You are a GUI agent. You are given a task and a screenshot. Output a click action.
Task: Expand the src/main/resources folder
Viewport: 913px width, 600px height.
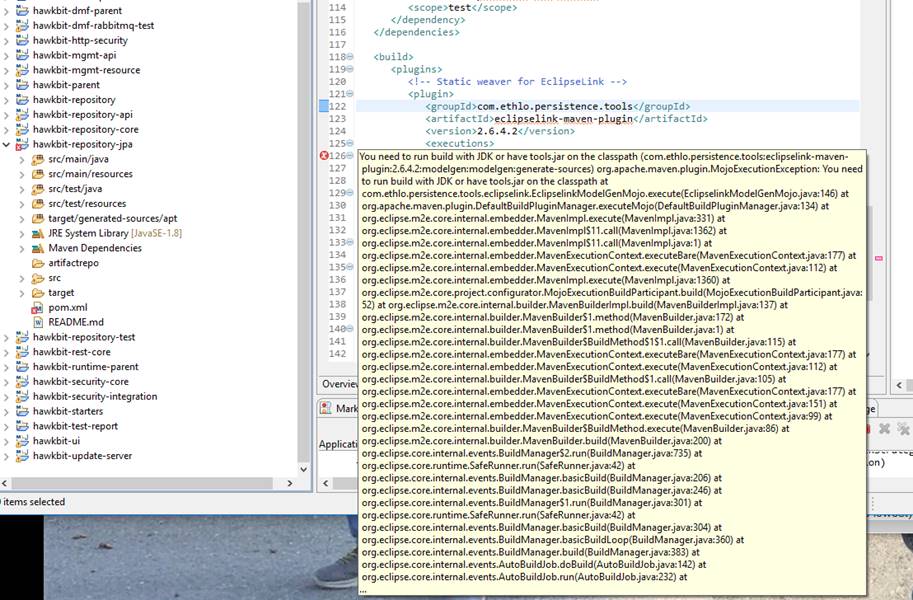tap(22, 174)
